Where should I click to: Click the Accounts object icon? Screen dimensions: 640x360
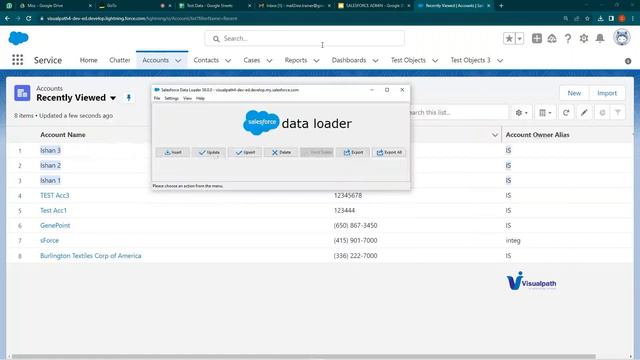pos(22,93)
